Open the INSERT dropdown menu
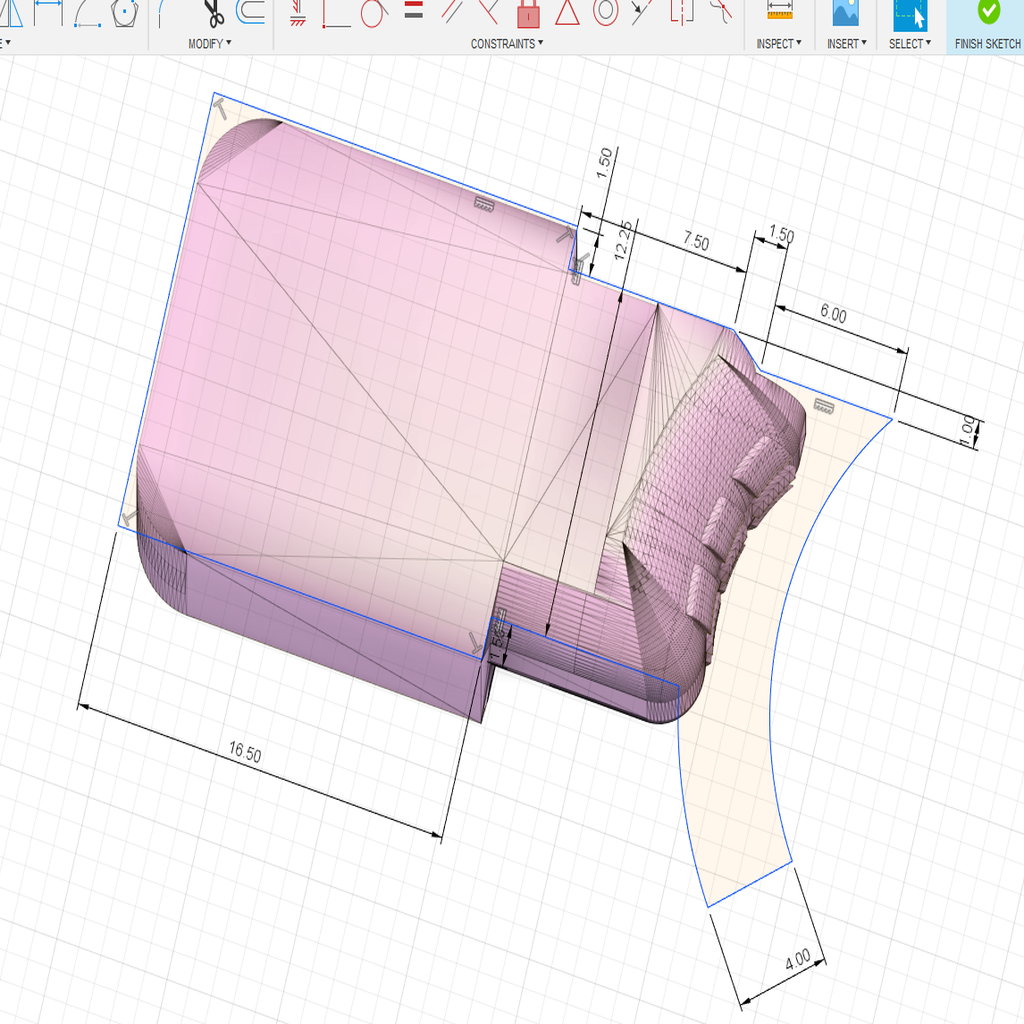This screenshot has width=1024, height=1024. coord(846,44)
